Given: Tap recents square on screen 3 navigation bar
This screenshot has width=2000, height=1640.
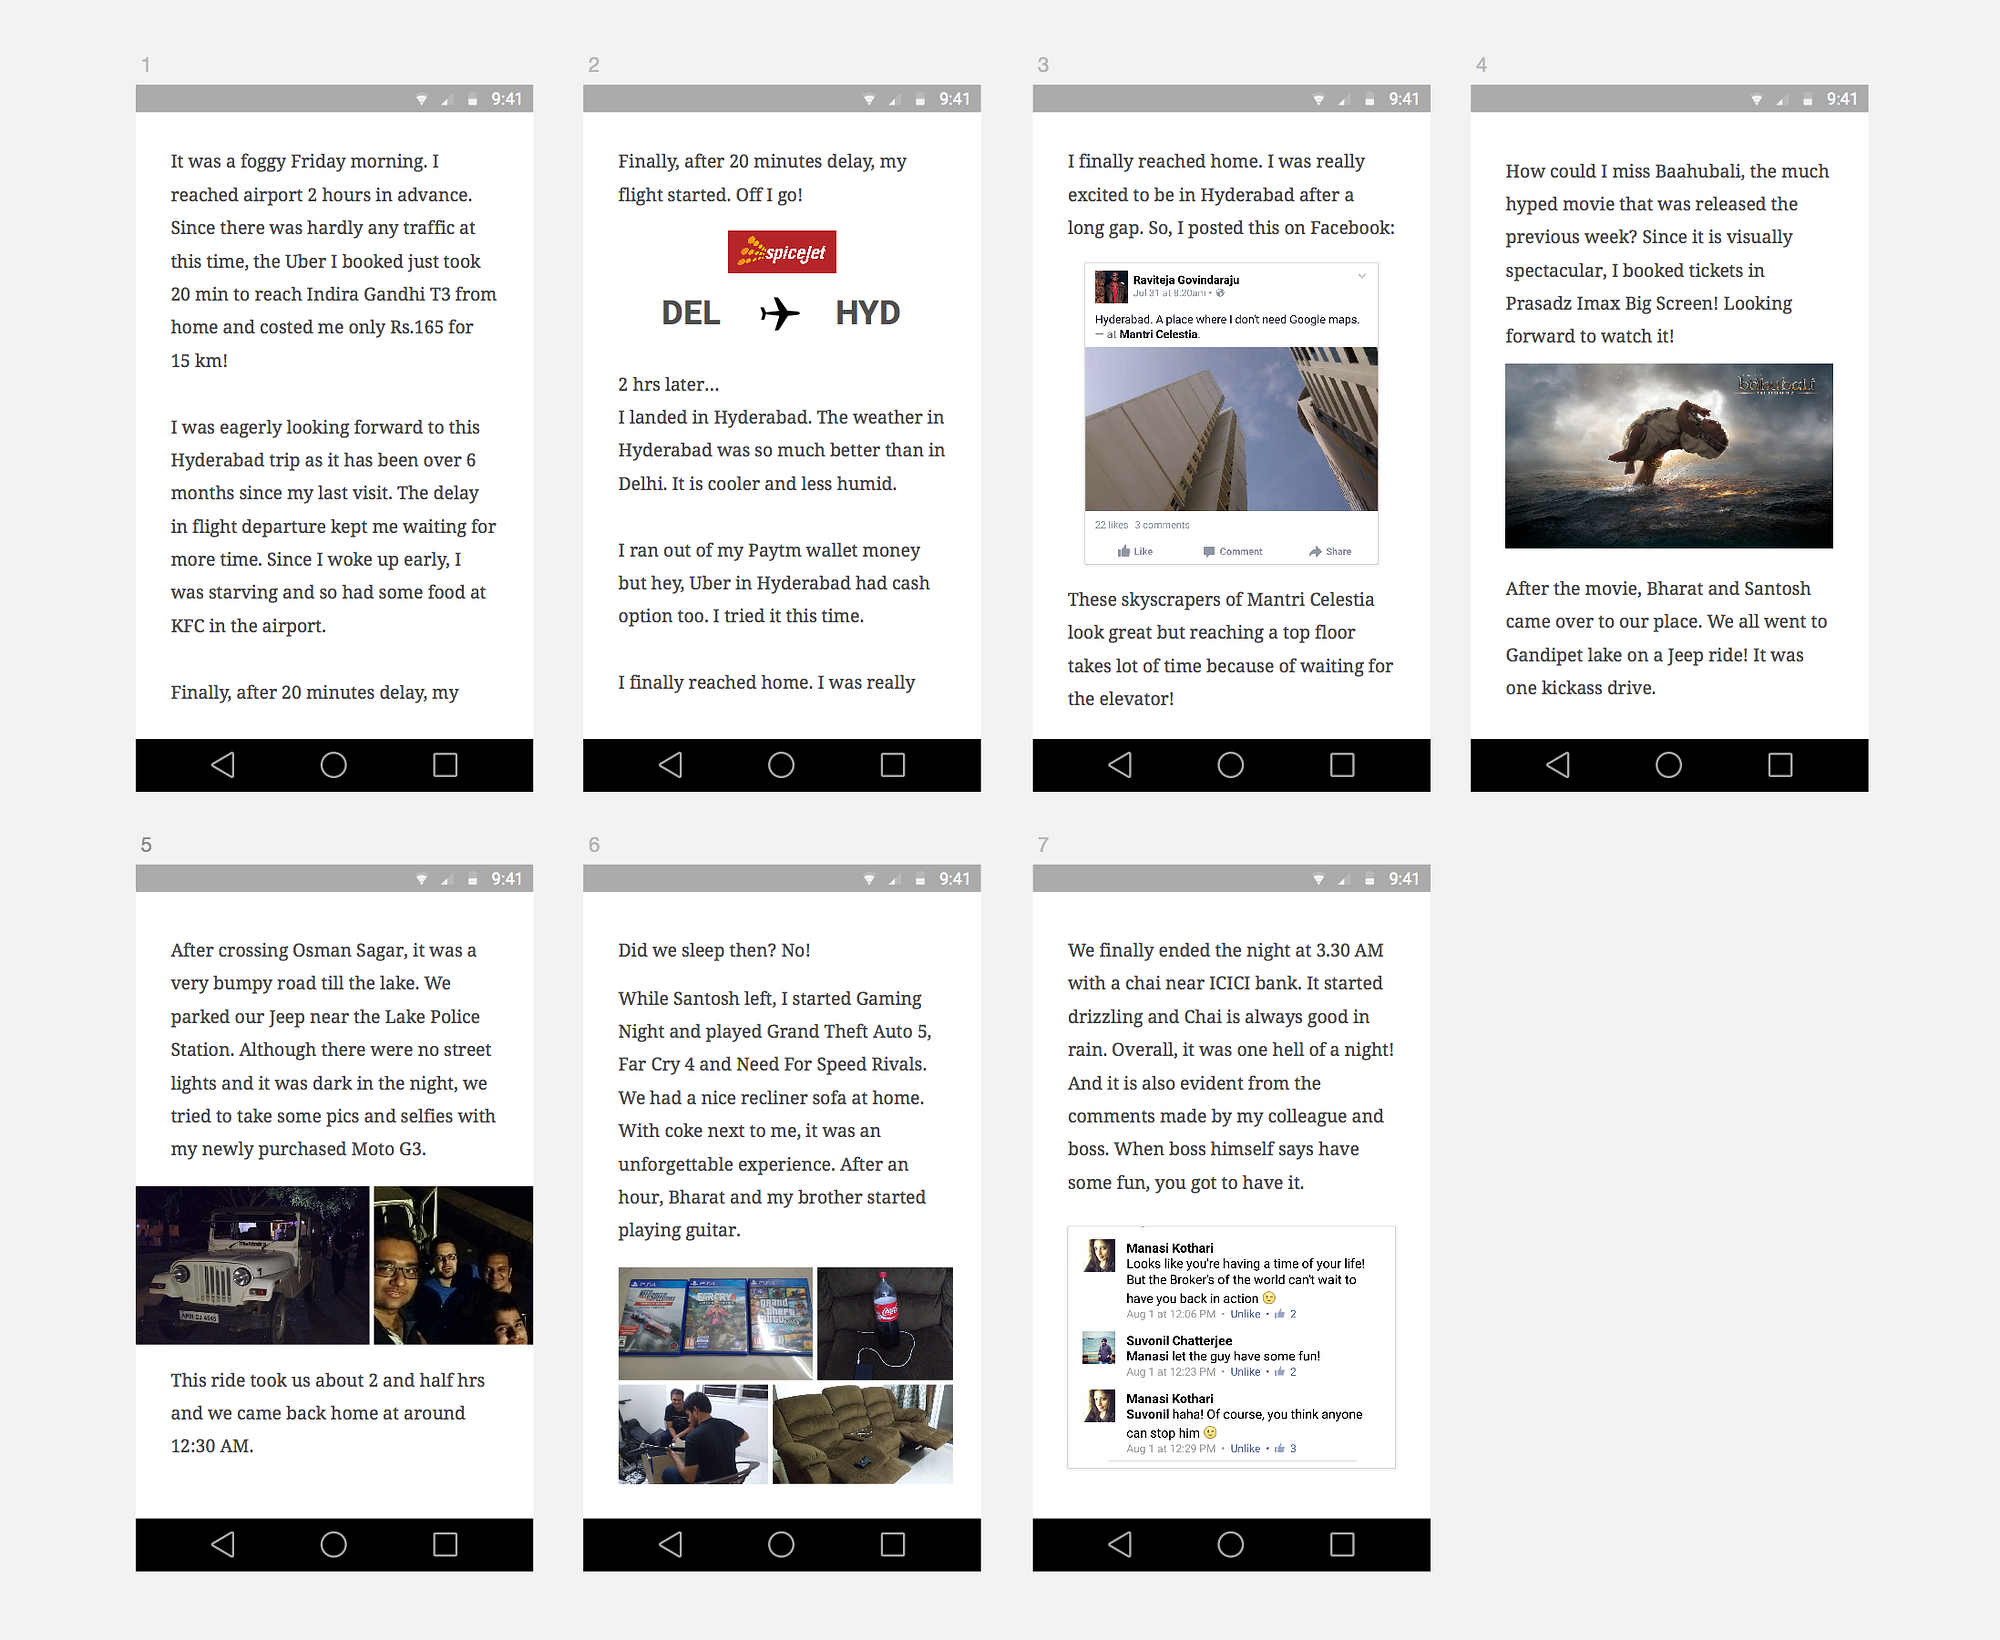Looking at the screenshot, I should point(1342,765).
